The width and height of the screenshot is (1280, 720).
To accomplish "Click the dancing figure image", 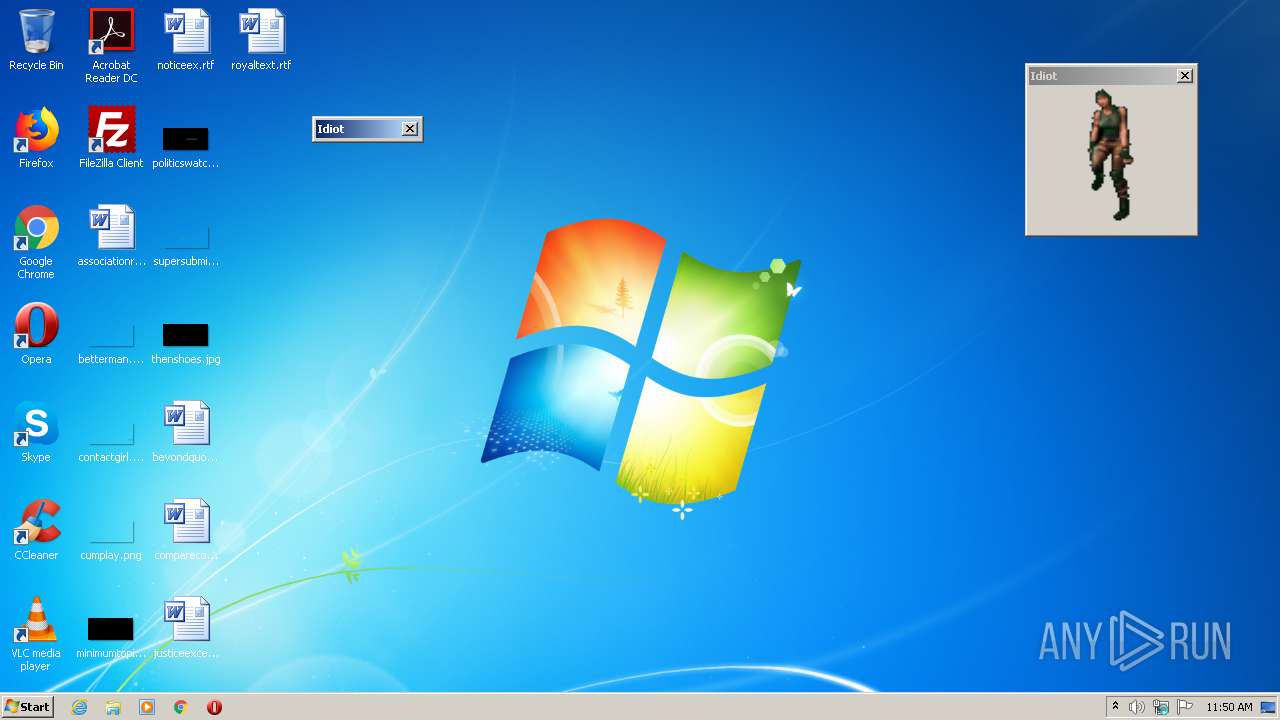I will point(1111,154).
